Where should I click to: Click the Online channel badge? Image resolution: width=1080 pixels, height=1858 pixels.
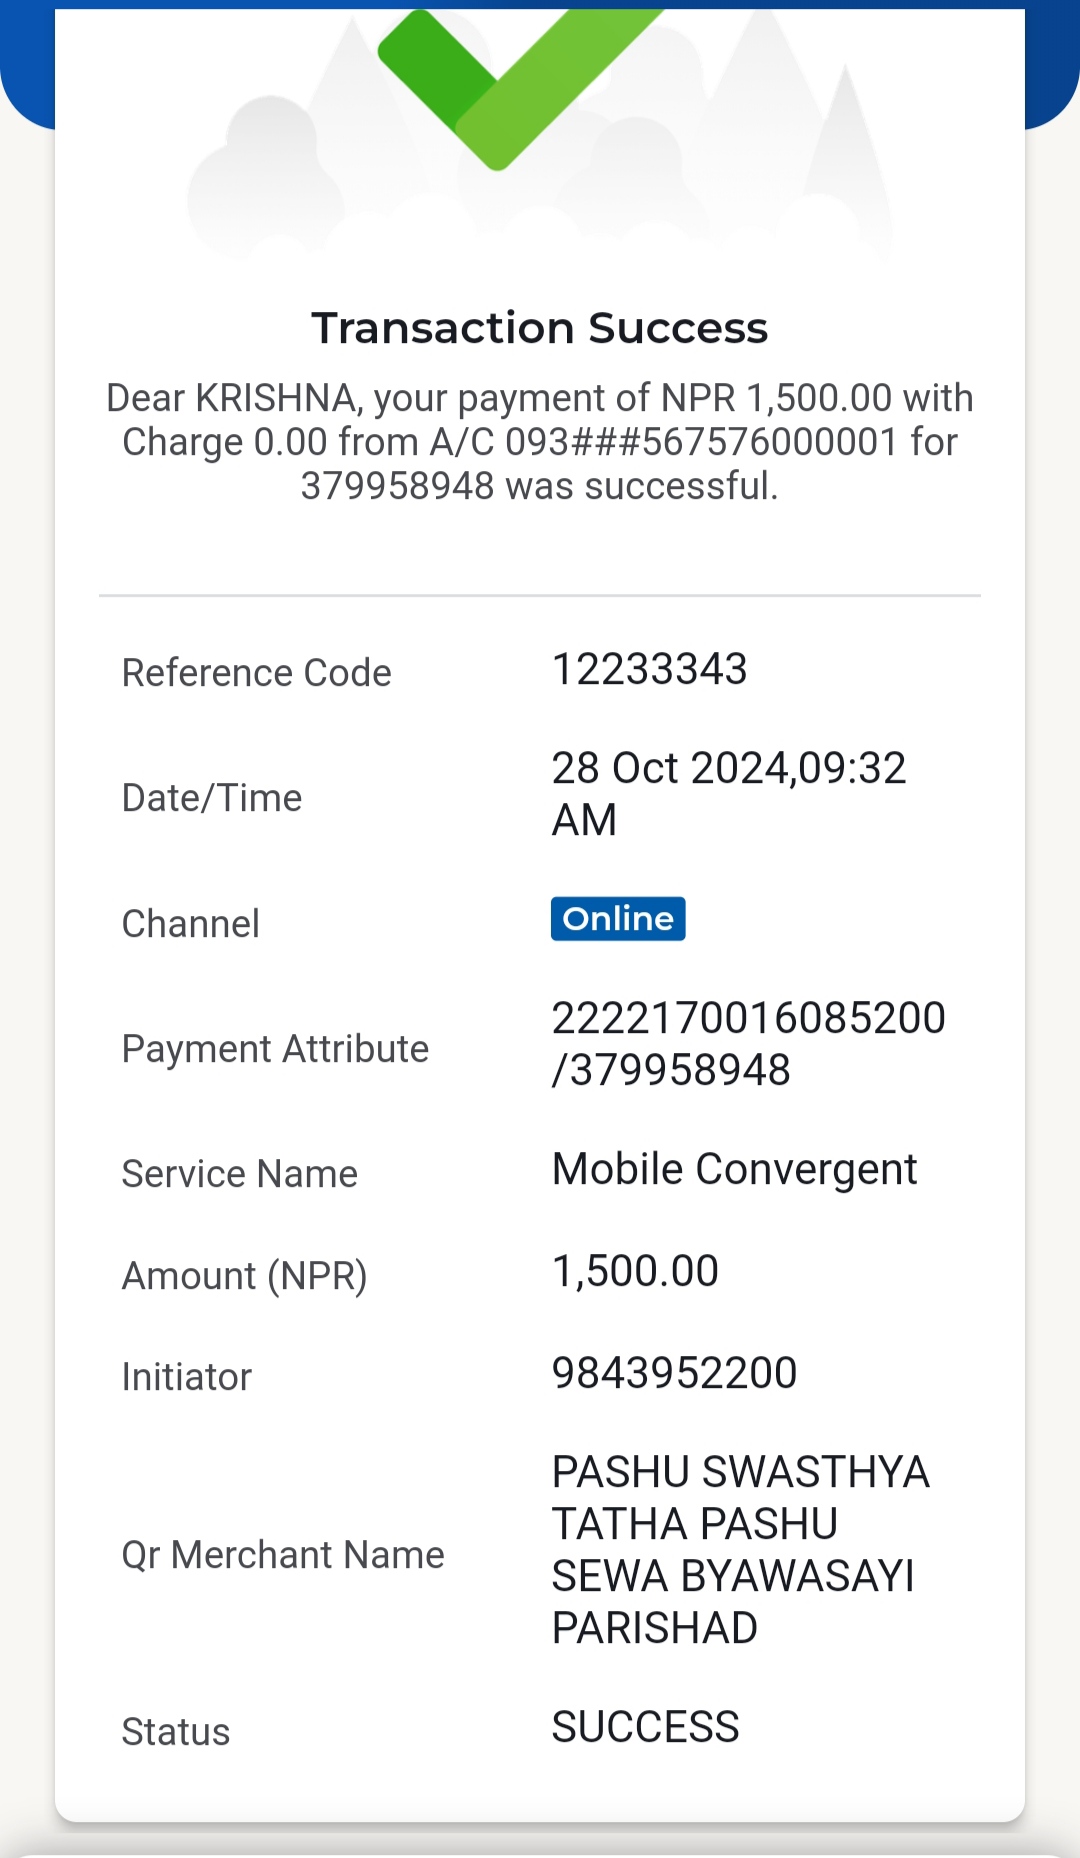pos(618,919)
